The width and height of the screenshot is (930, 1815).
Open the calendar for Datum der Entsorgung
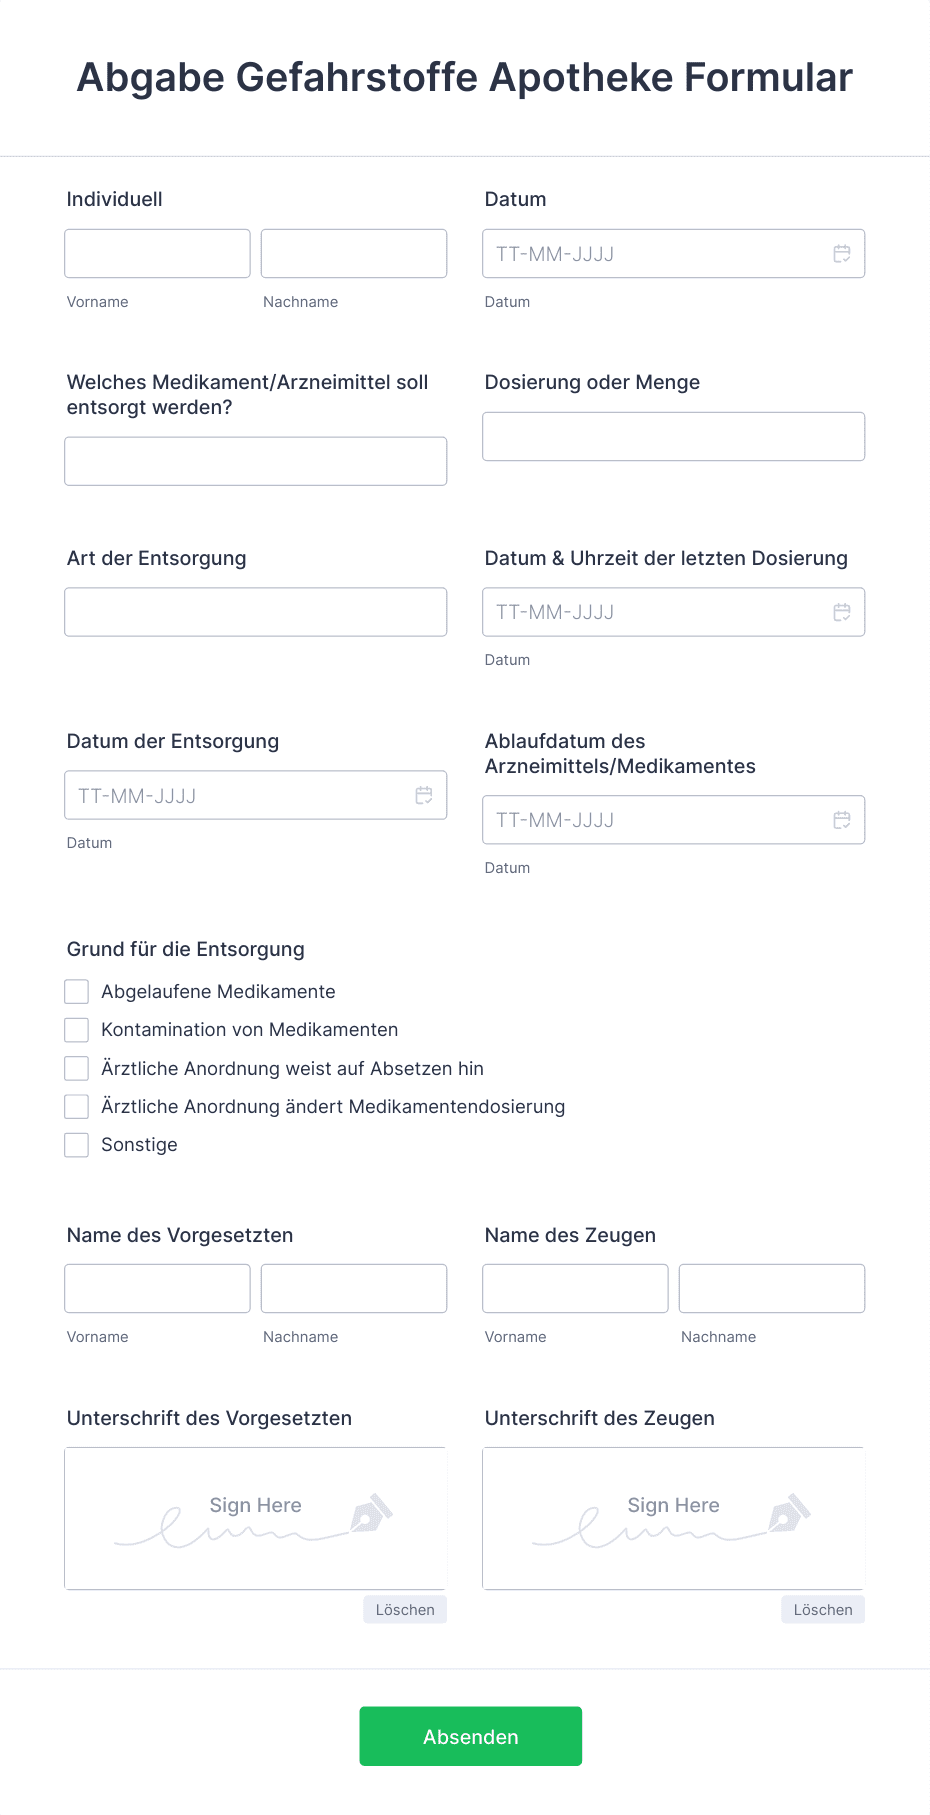coord(422,794)
